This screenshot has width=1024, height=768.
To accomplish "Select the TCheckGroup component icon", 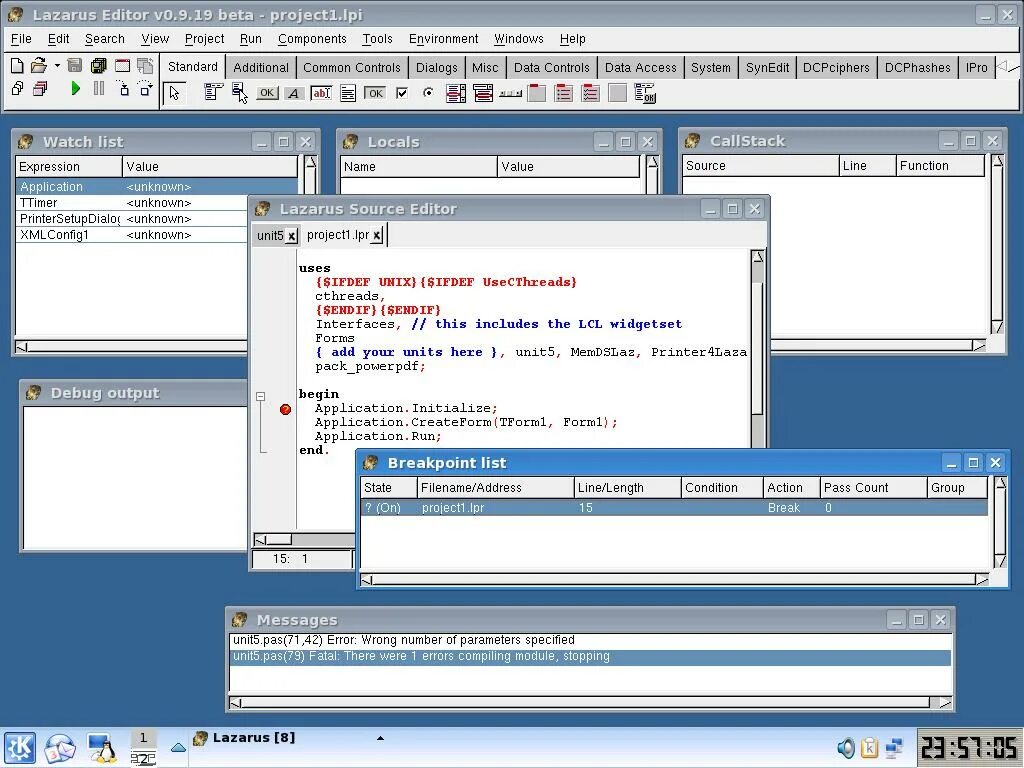I will 590,93.
